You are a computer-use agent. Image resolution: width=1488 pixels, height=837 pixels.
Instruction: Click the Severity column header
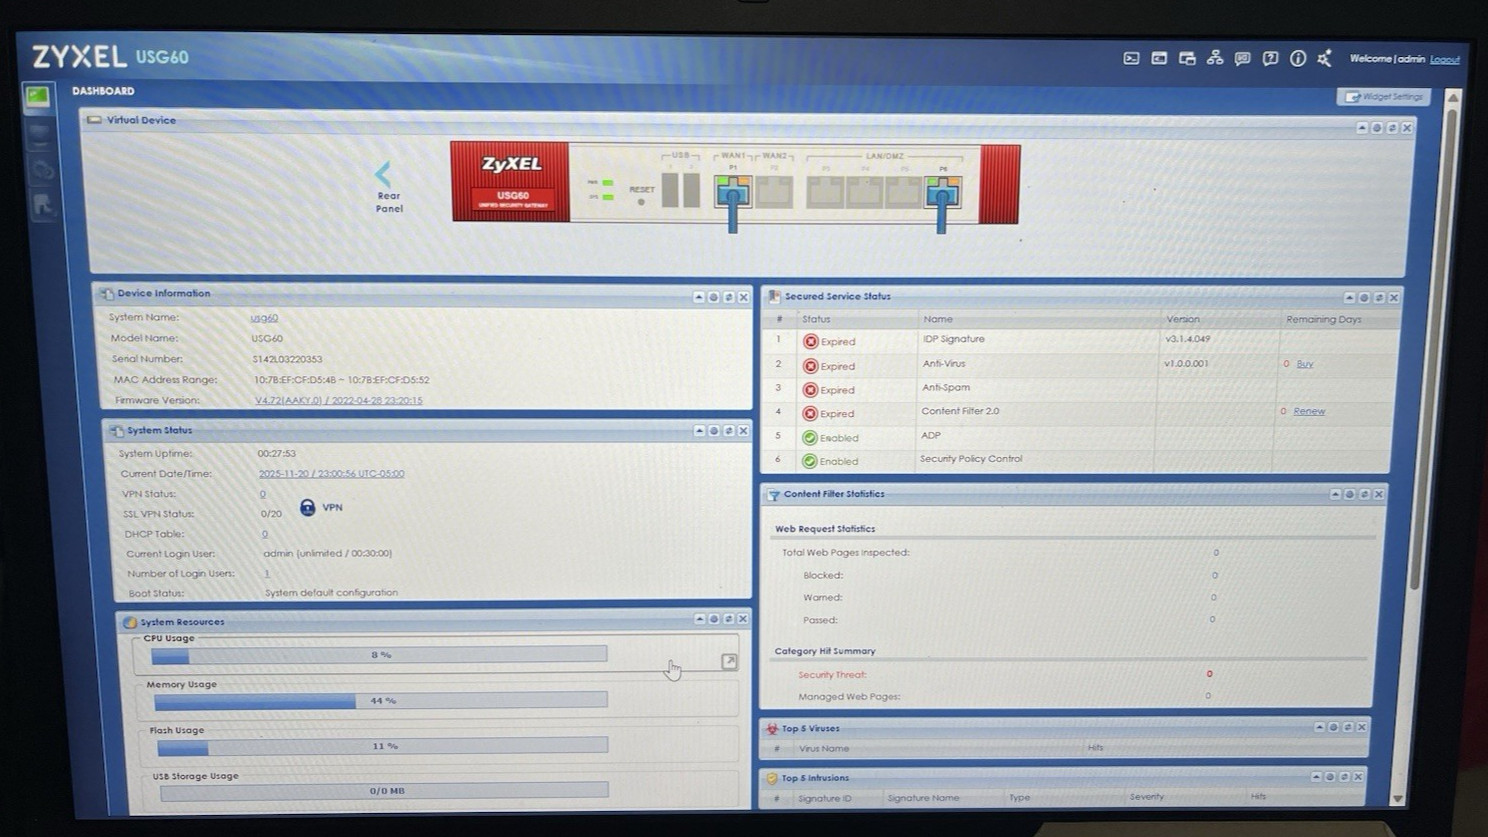pos(1147,797)
